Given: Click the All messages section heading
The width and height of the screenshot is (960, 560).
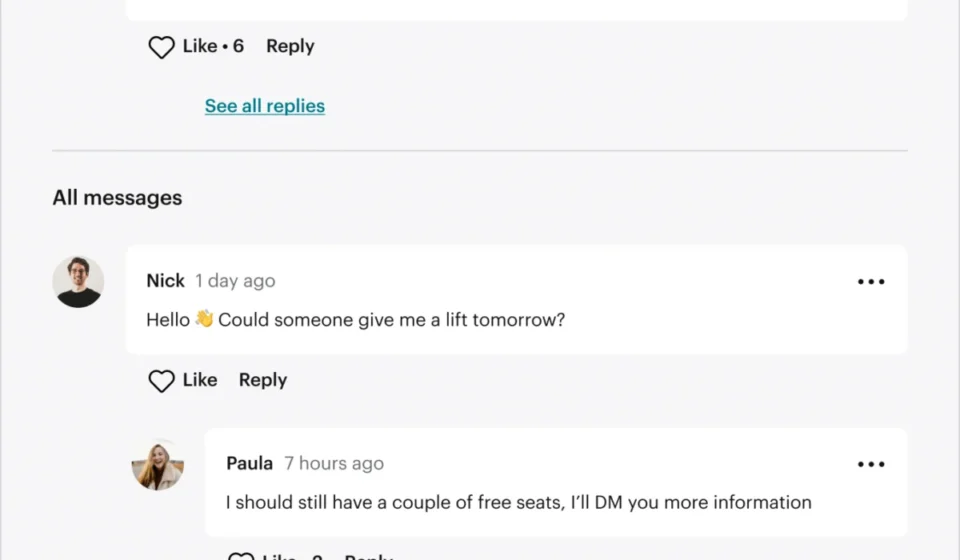Looking at the screenshot, I should pyautogui.click(x=117, y=198).
